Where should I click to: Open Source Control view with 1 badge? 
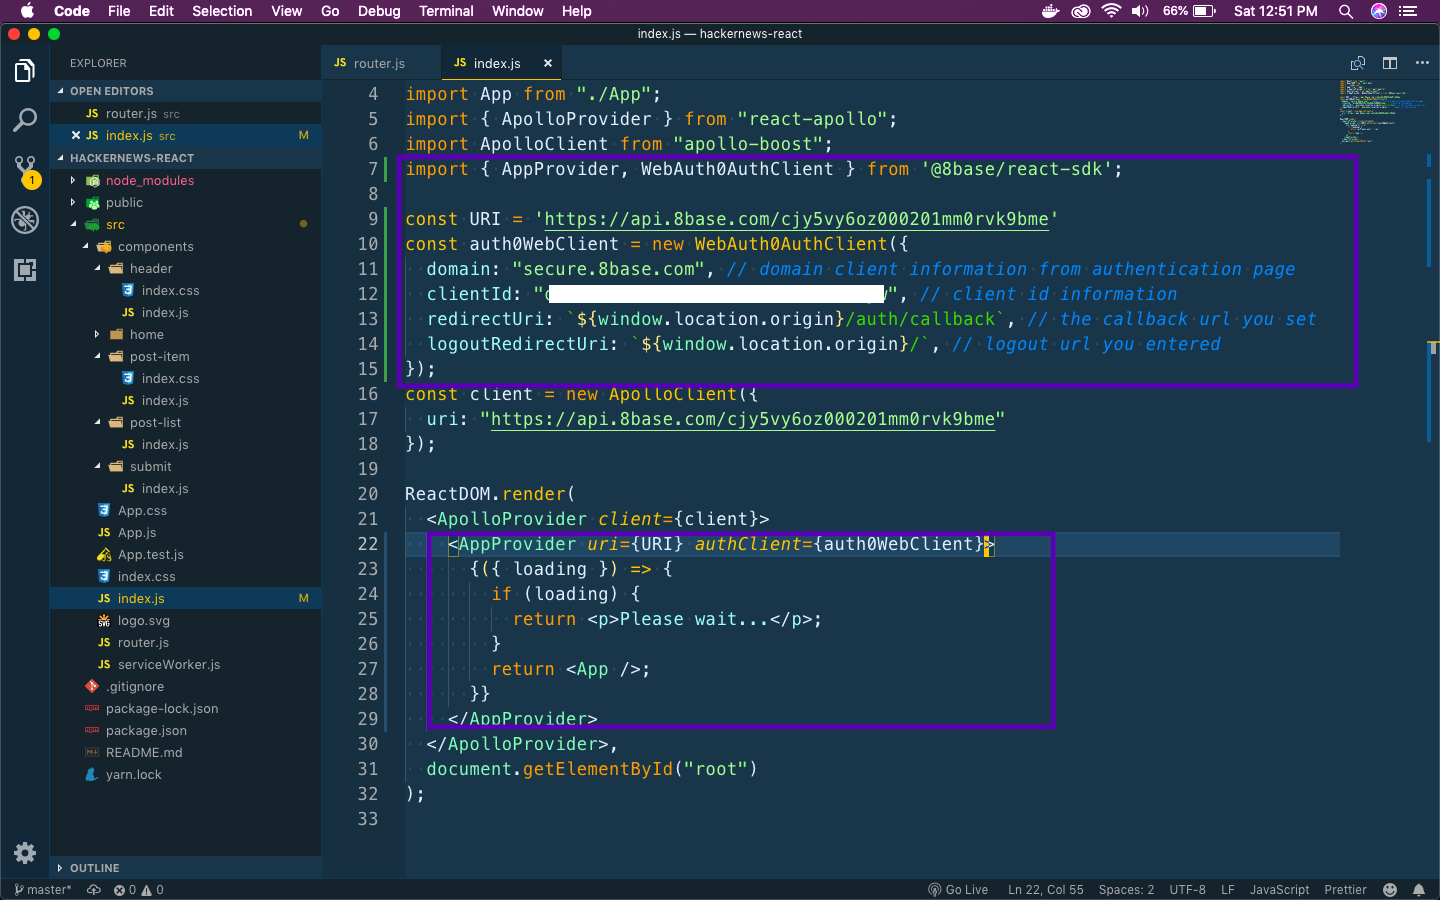click(25, 170)
